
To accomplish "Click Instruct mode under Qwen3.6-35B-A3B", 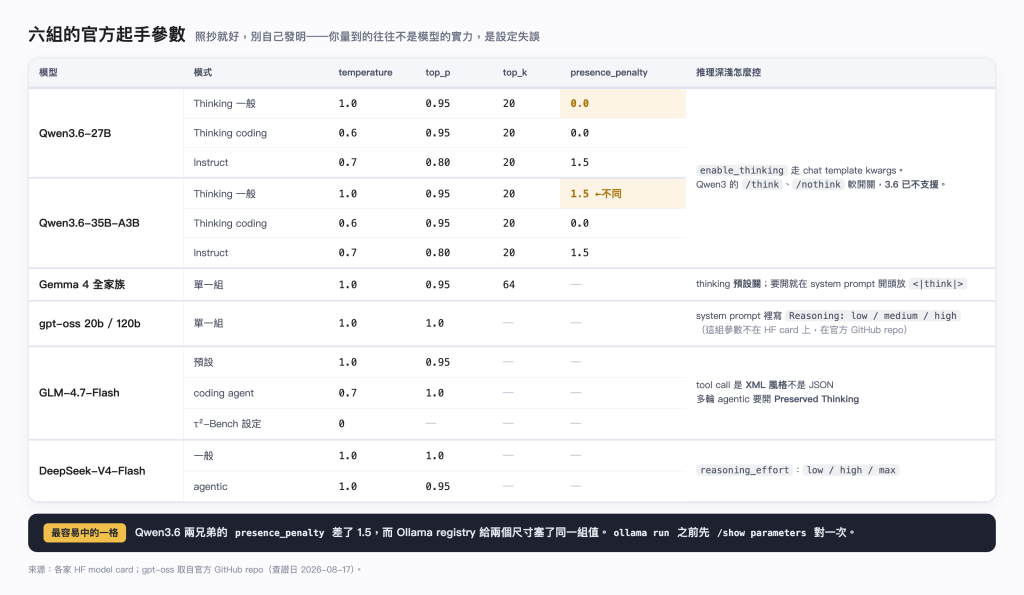I will pyautogui.click(x=211, y=253).
